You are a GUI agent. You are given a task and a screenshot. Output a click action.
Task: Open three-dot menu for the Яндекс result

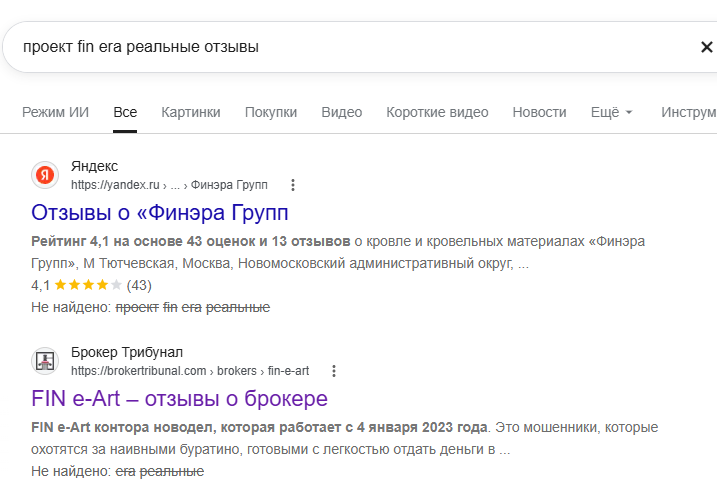[x=293, y=185]
